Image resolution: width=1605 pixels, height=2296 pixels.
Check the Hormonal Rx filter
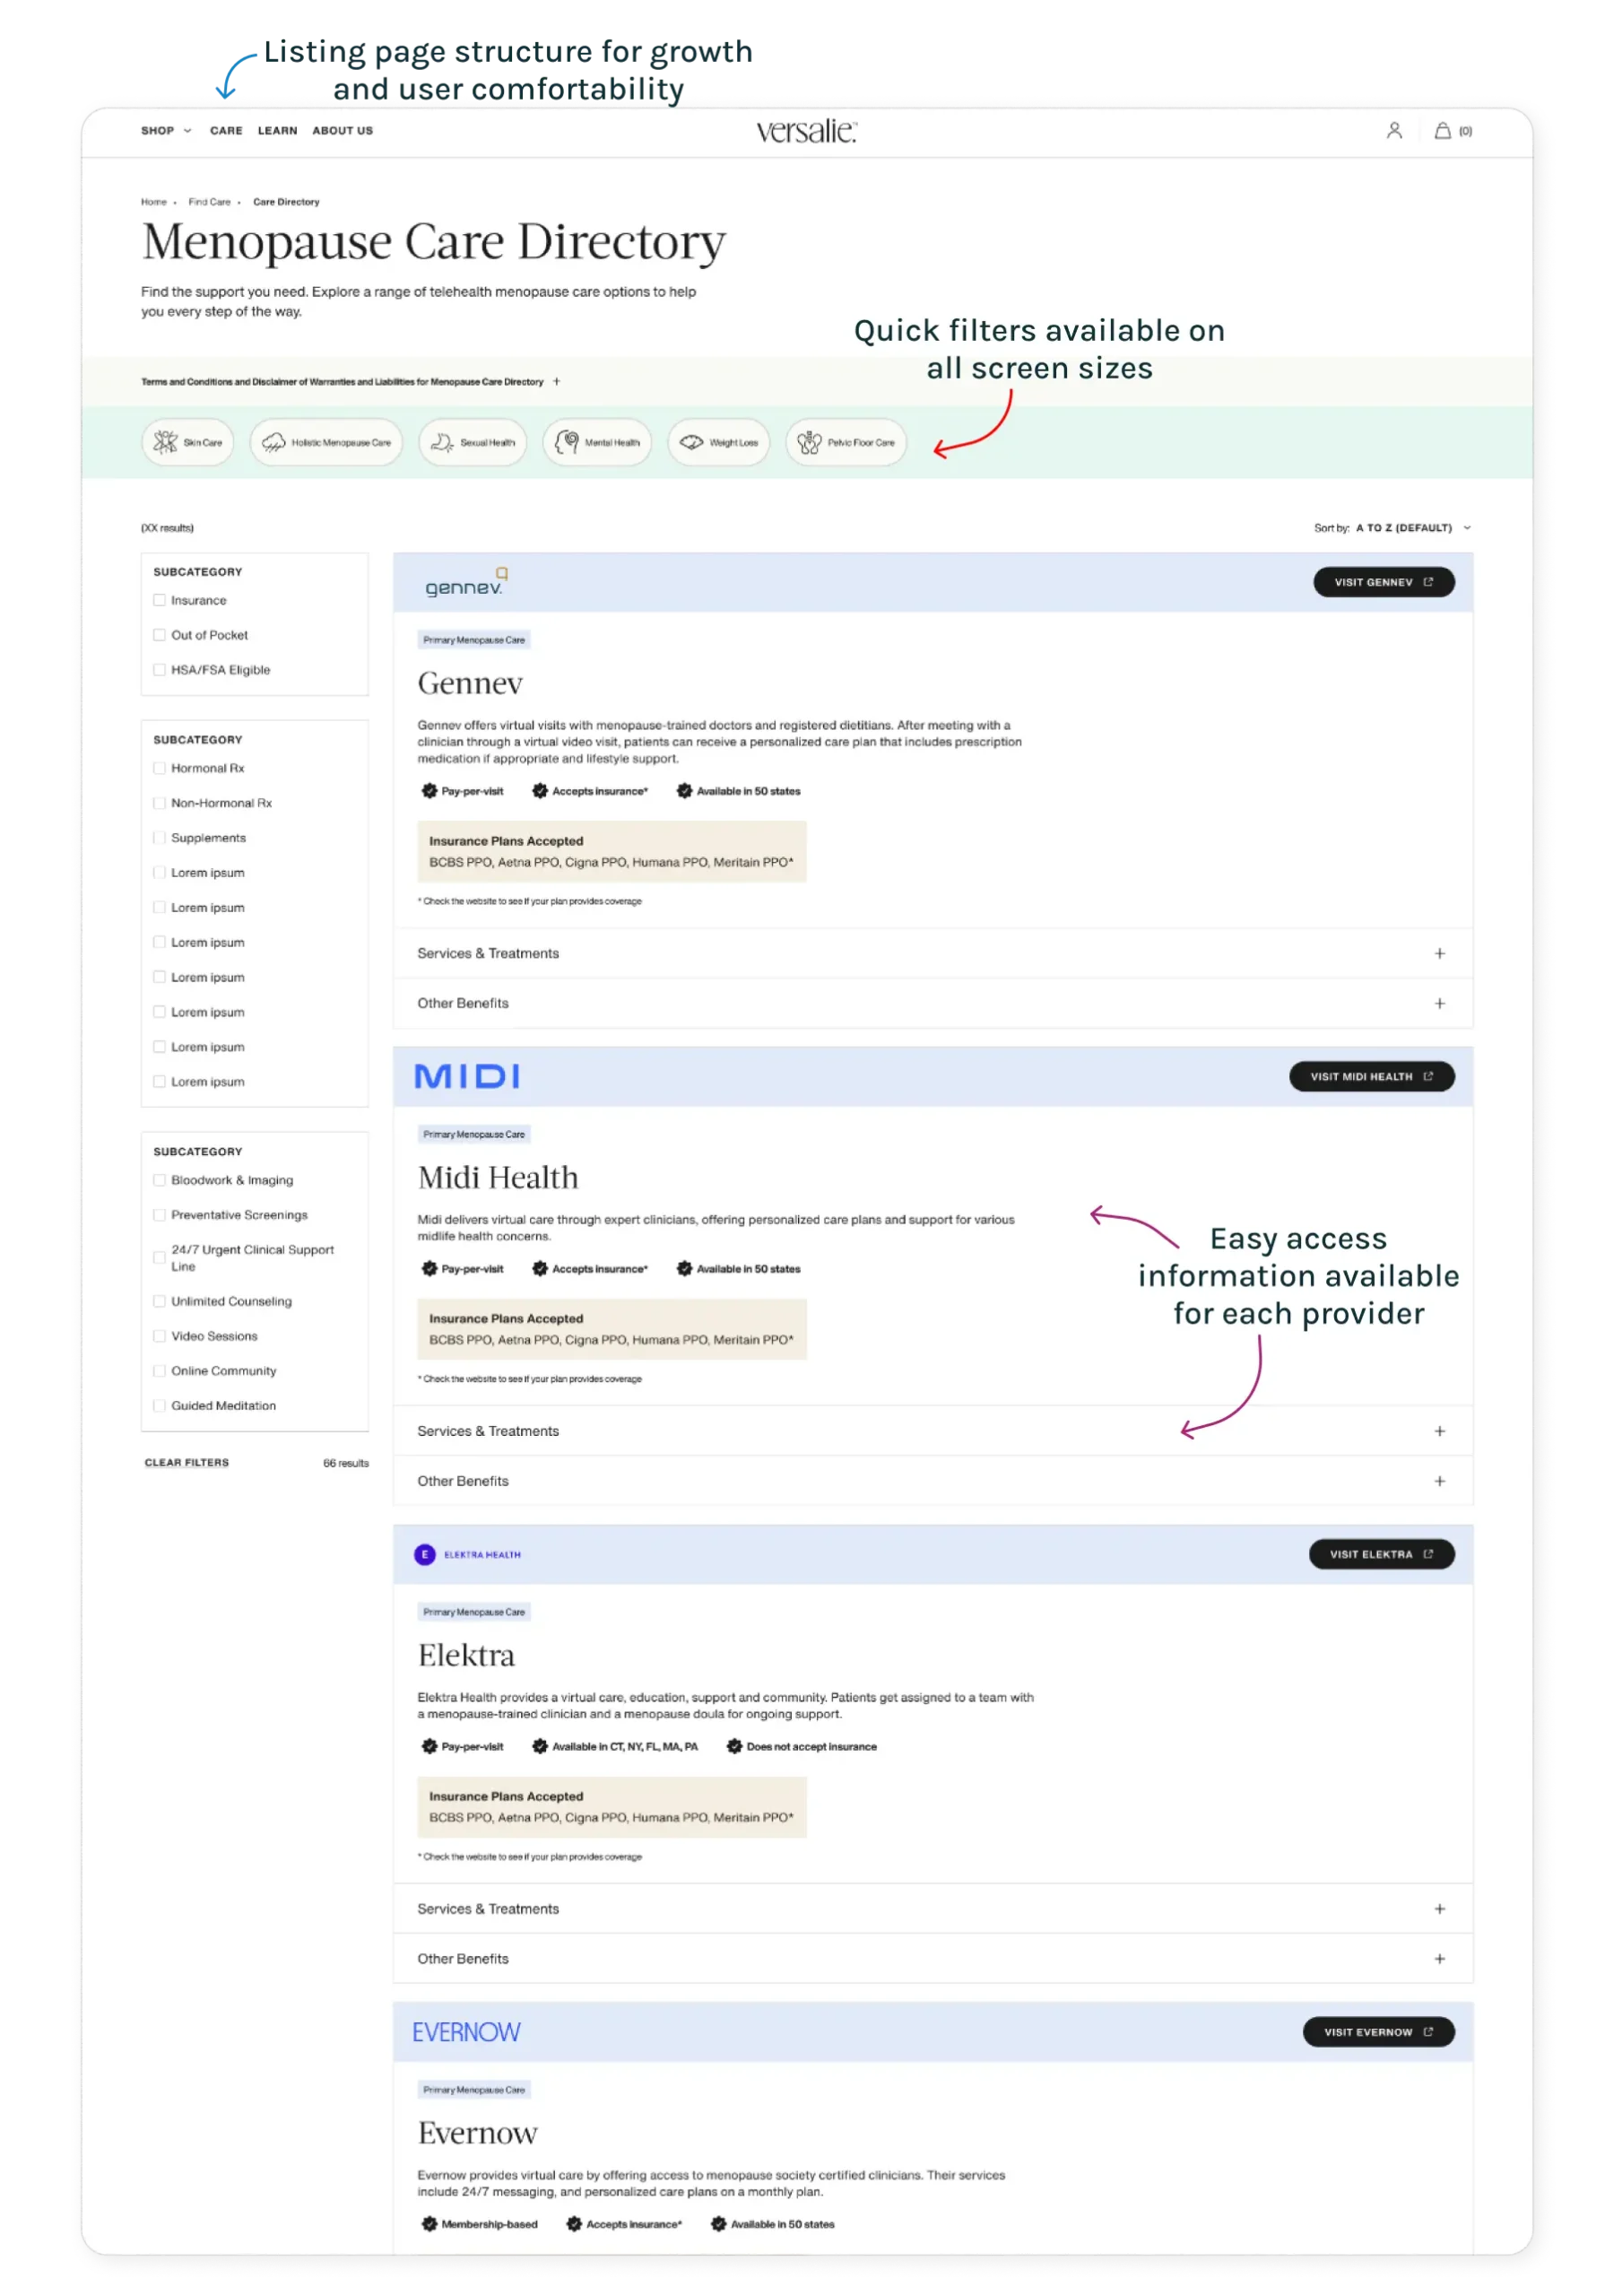tap(159, 768)
